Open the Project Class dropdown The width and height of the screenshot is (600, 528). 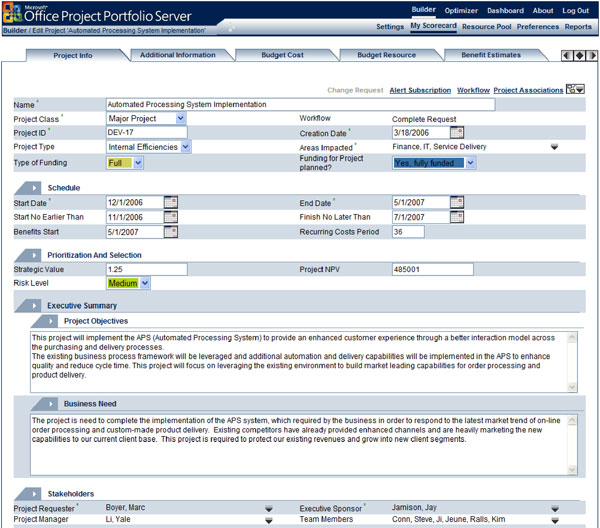tap(180, 119)
